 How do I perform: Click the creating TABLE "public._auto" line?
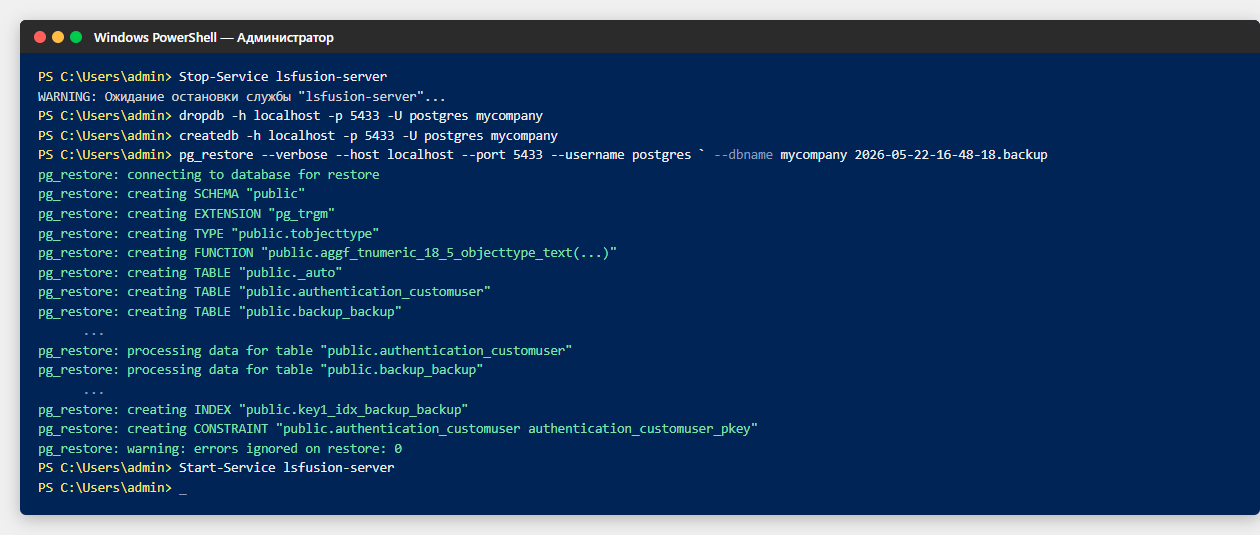tap(190, 272)
